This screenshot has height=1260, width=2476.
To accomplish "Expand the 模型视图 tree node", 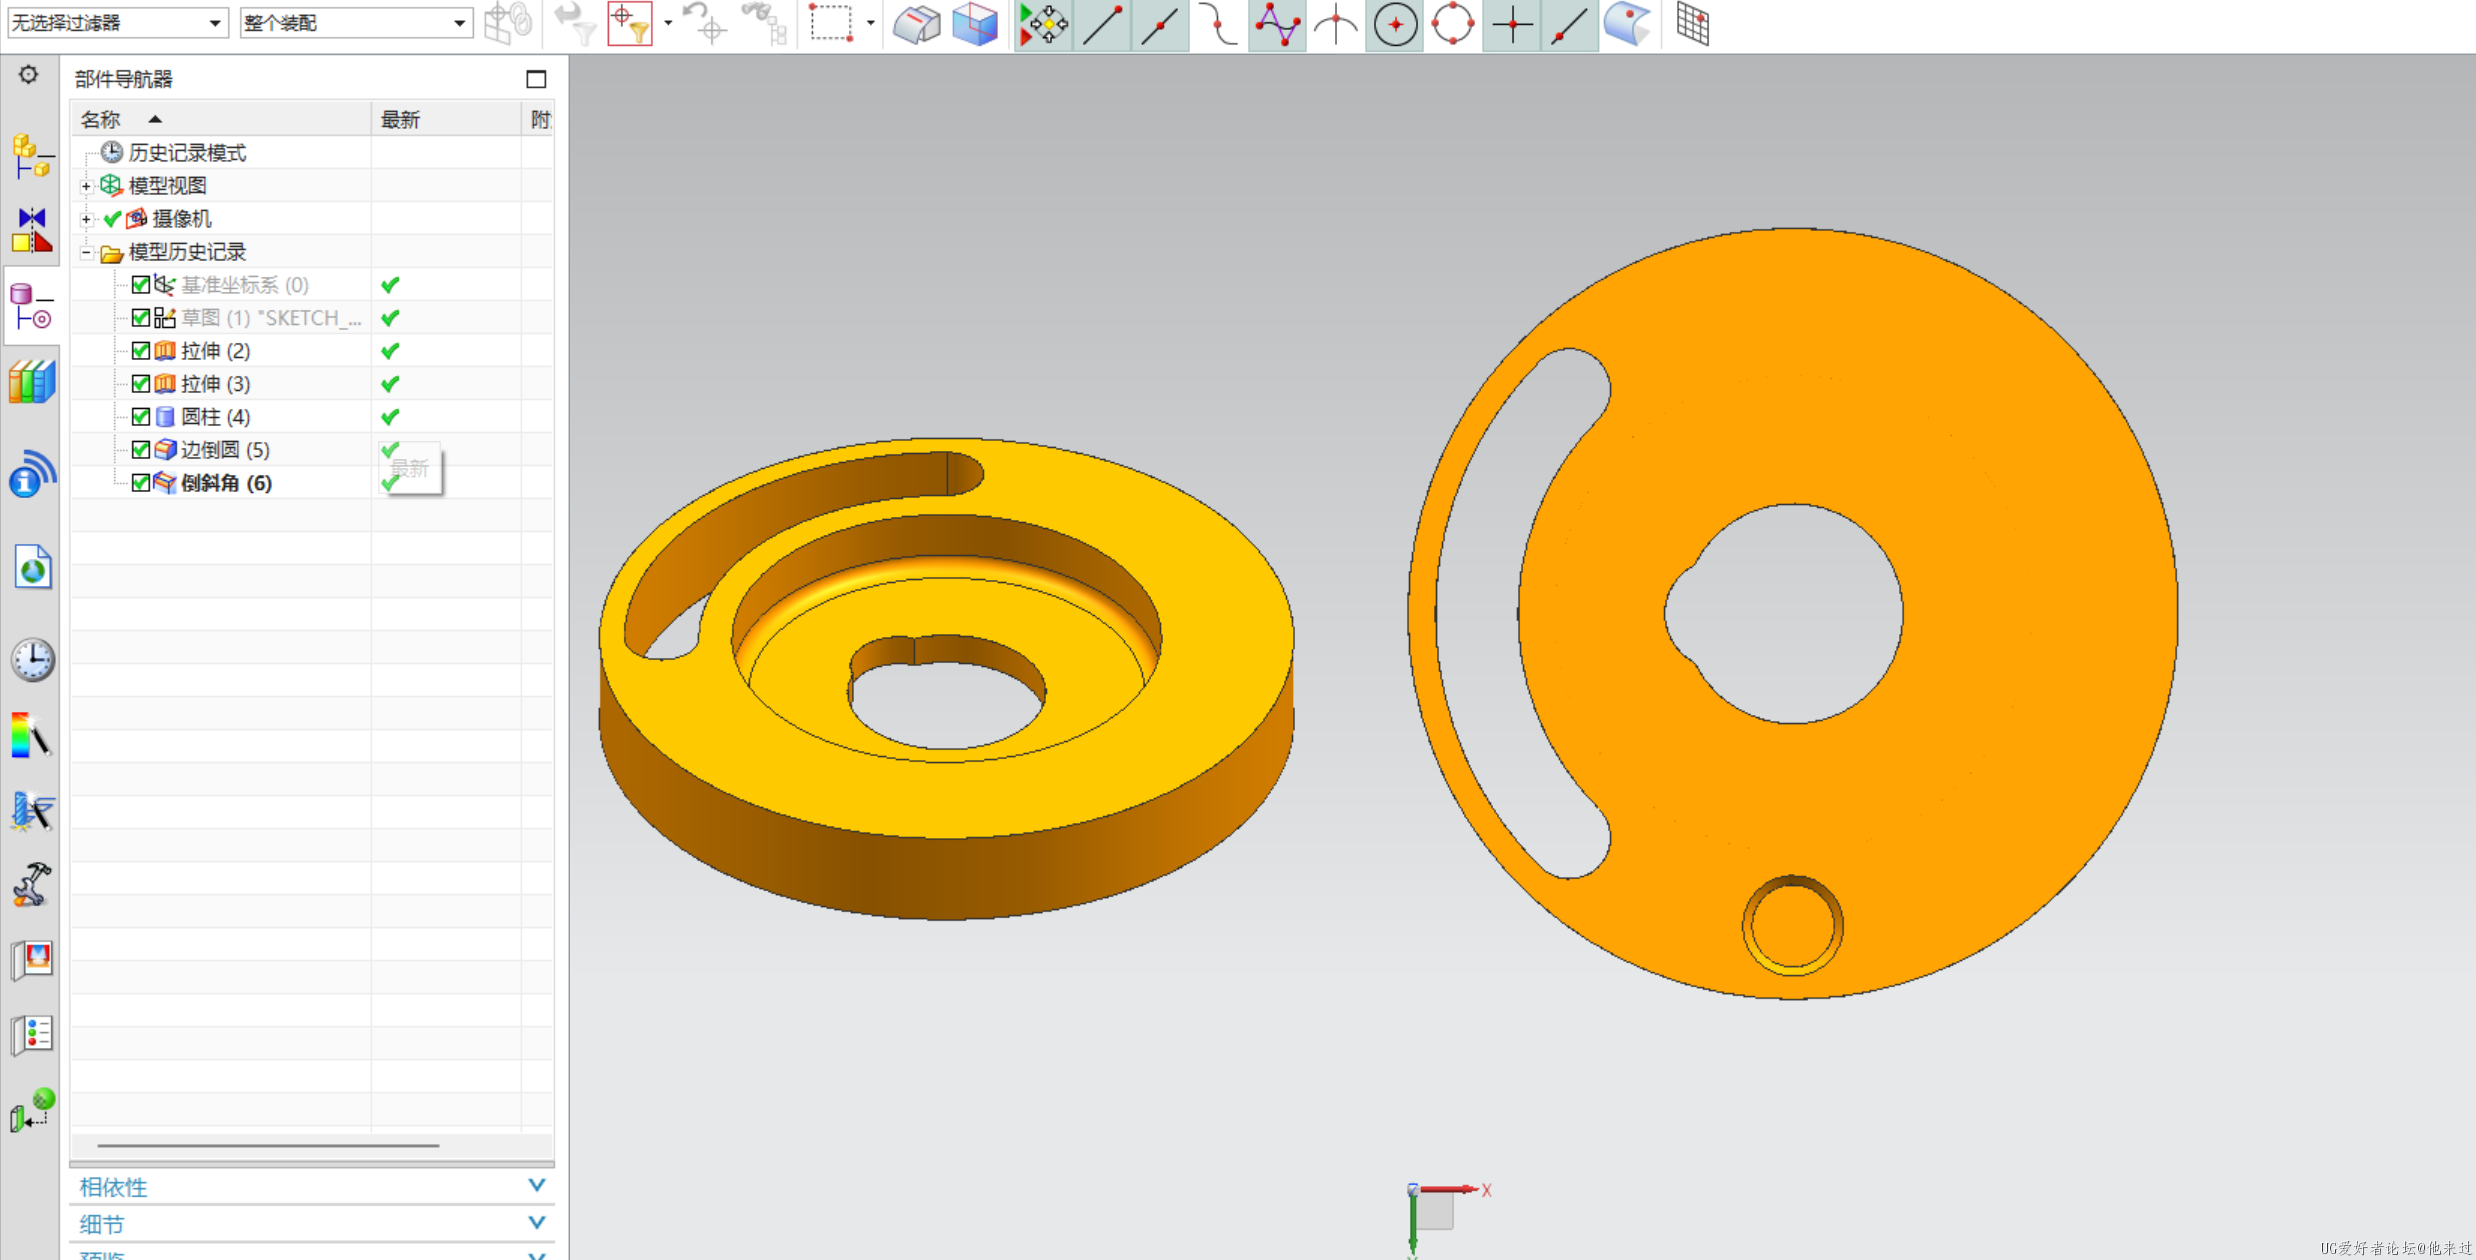I will point(87,186).
